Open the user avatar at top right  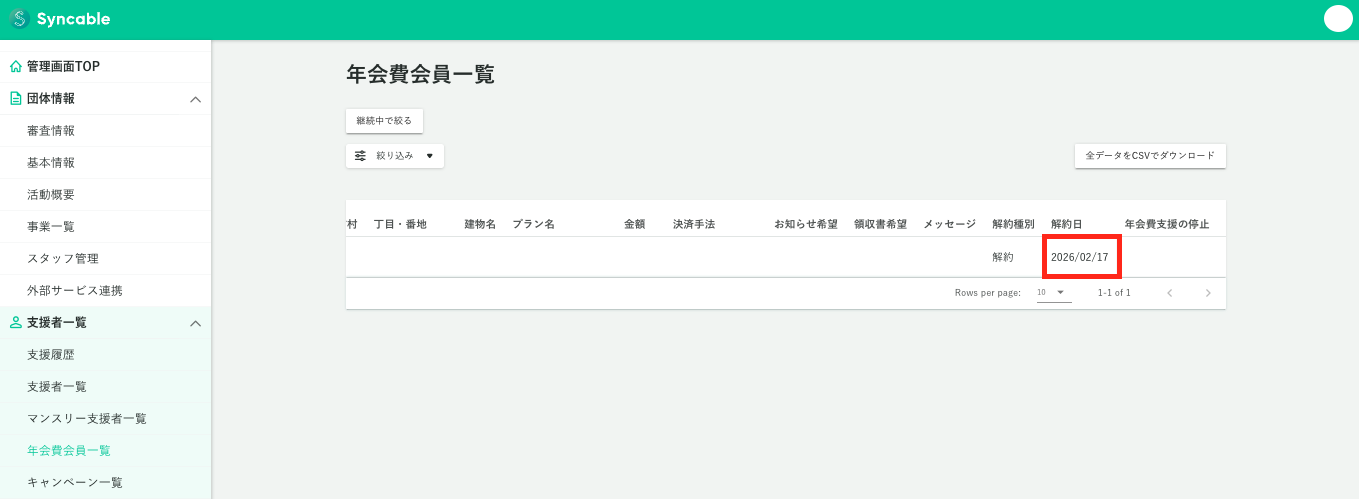coord(1337,19)
